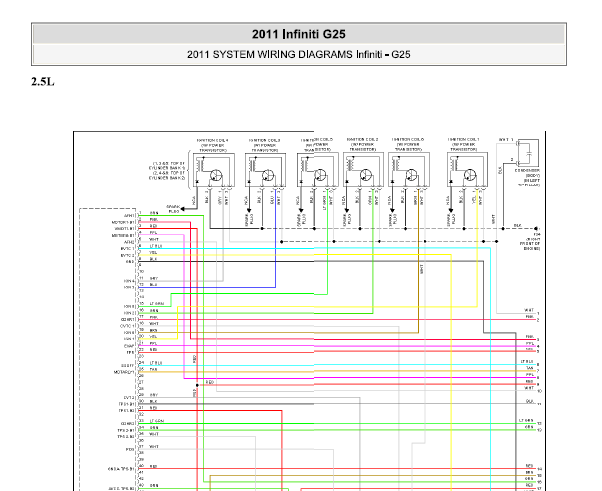Click the Ignition Coil 3 label
The width and height of the screenshot is (602, 491).
265,145
